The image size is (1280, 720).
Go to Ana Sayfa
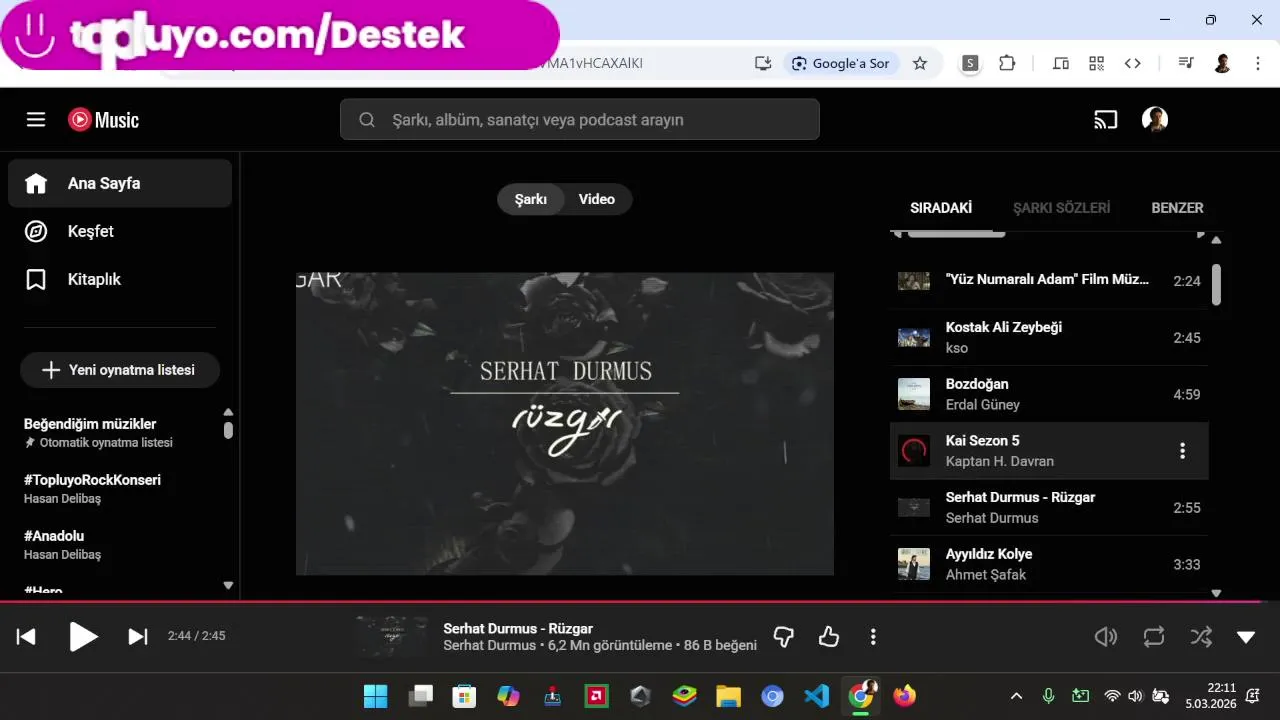point(120,183)
